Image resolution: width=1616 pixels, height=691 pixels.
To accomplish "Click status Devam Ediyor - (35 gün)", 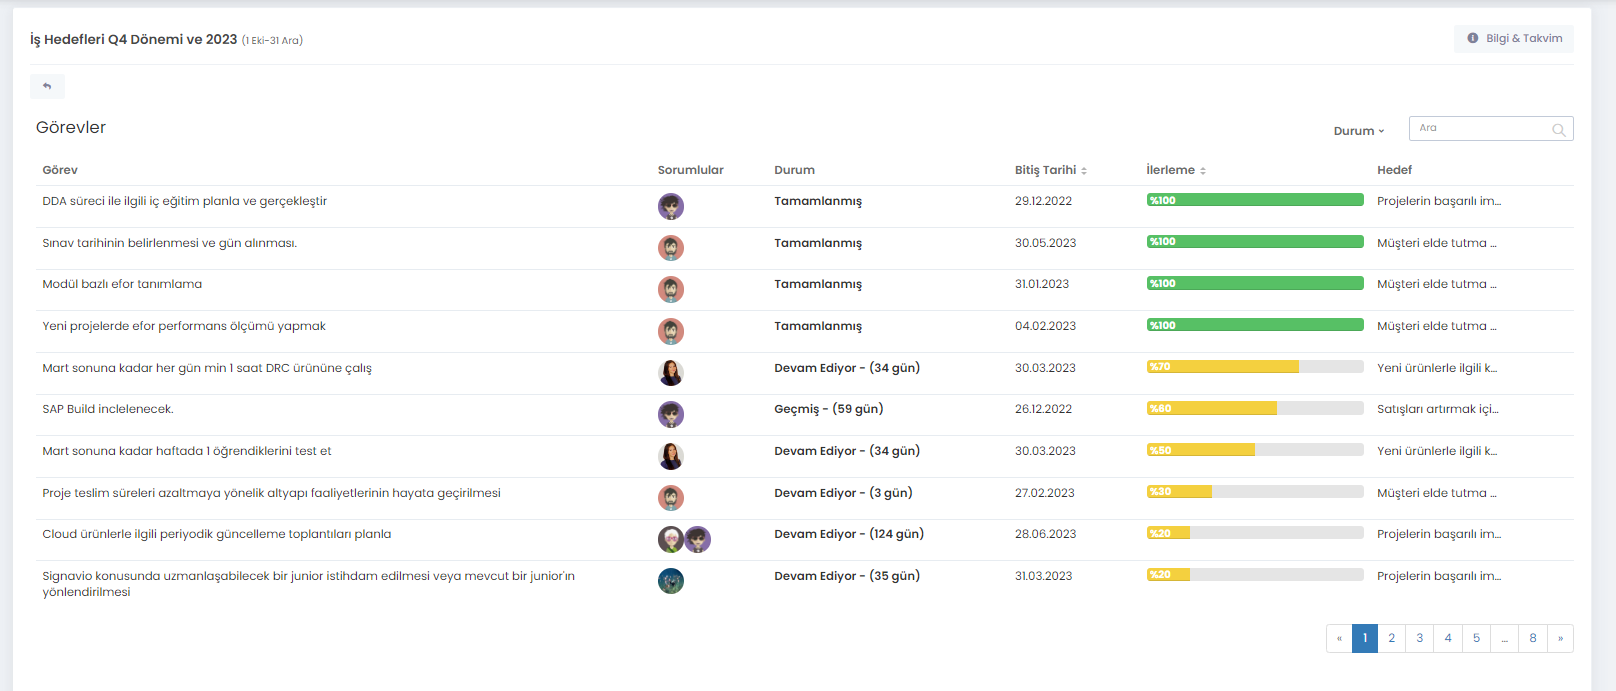I will tap(847, 576).
